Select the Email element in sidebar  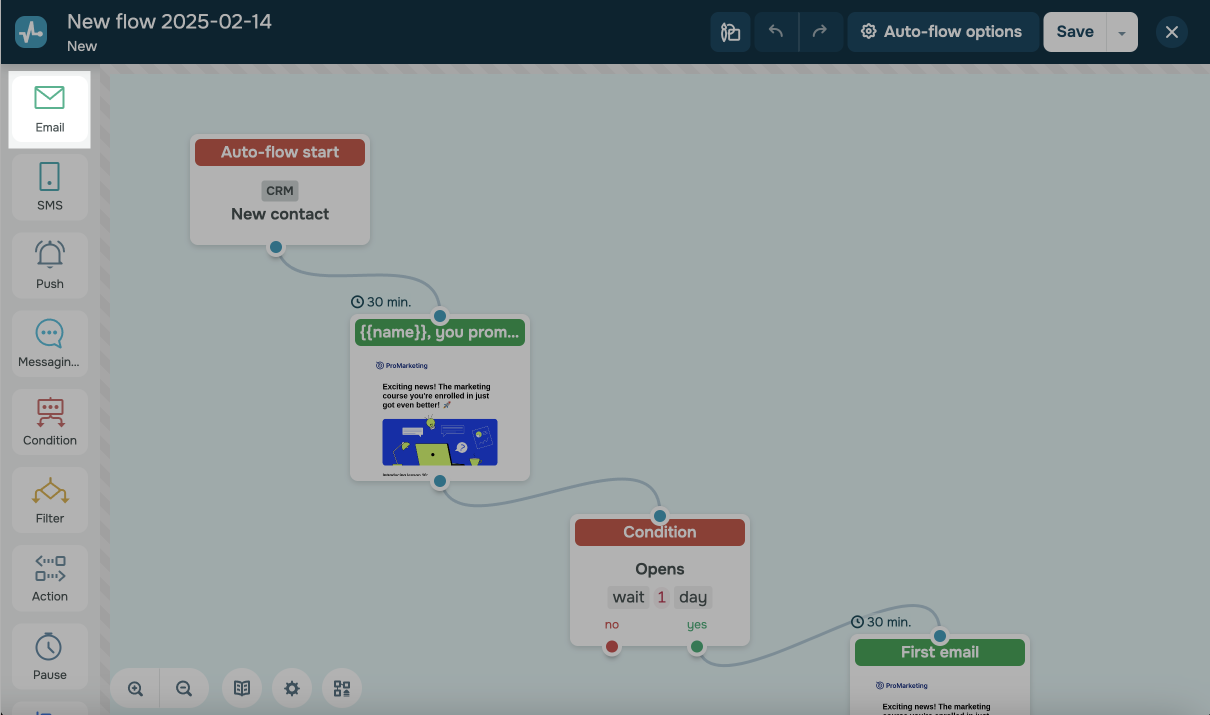[x=49, y=109]
